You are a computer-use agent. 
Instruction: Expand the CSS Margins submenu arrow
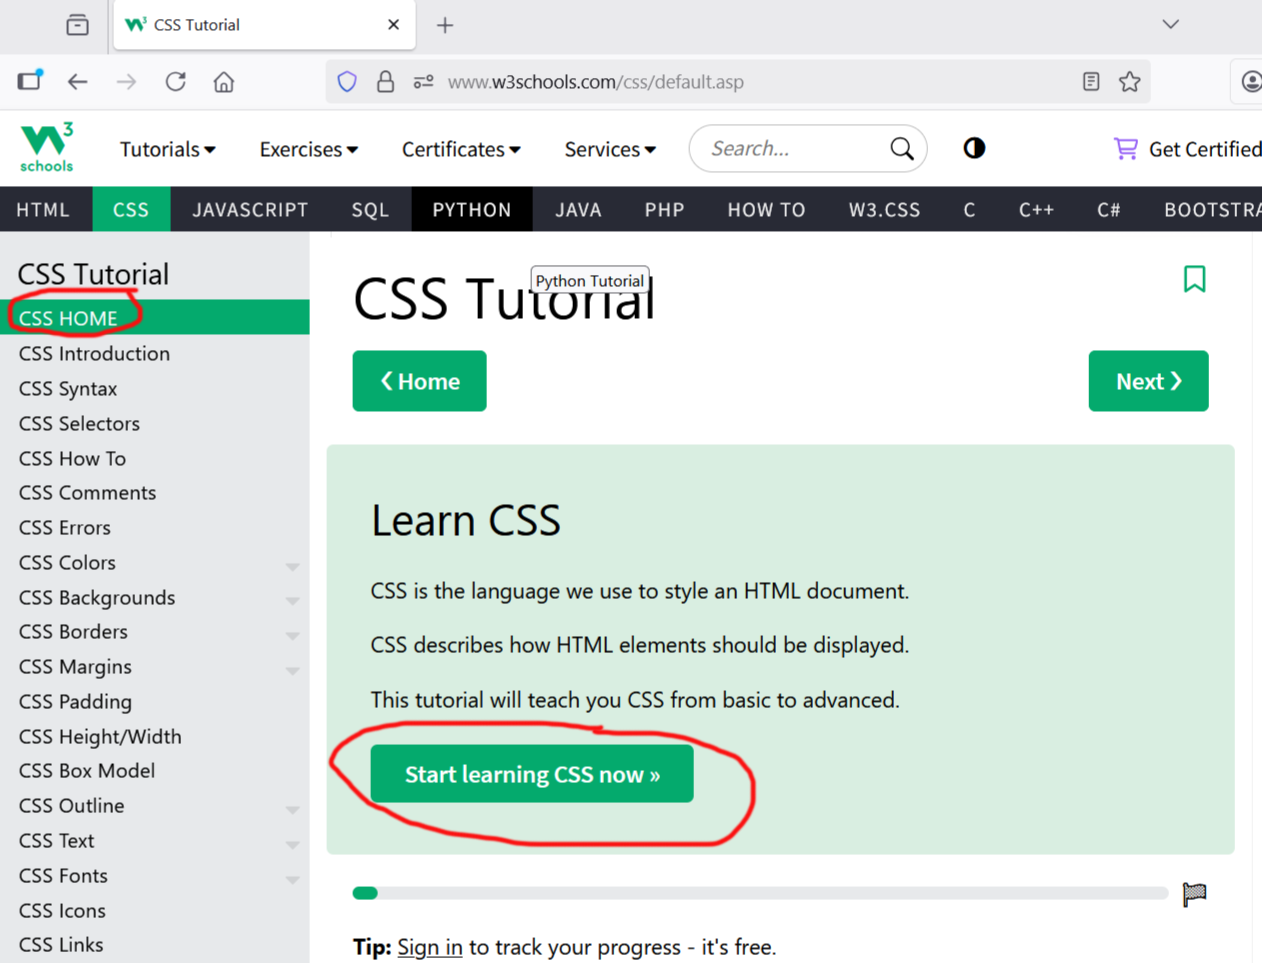click(x=292, y=670)
